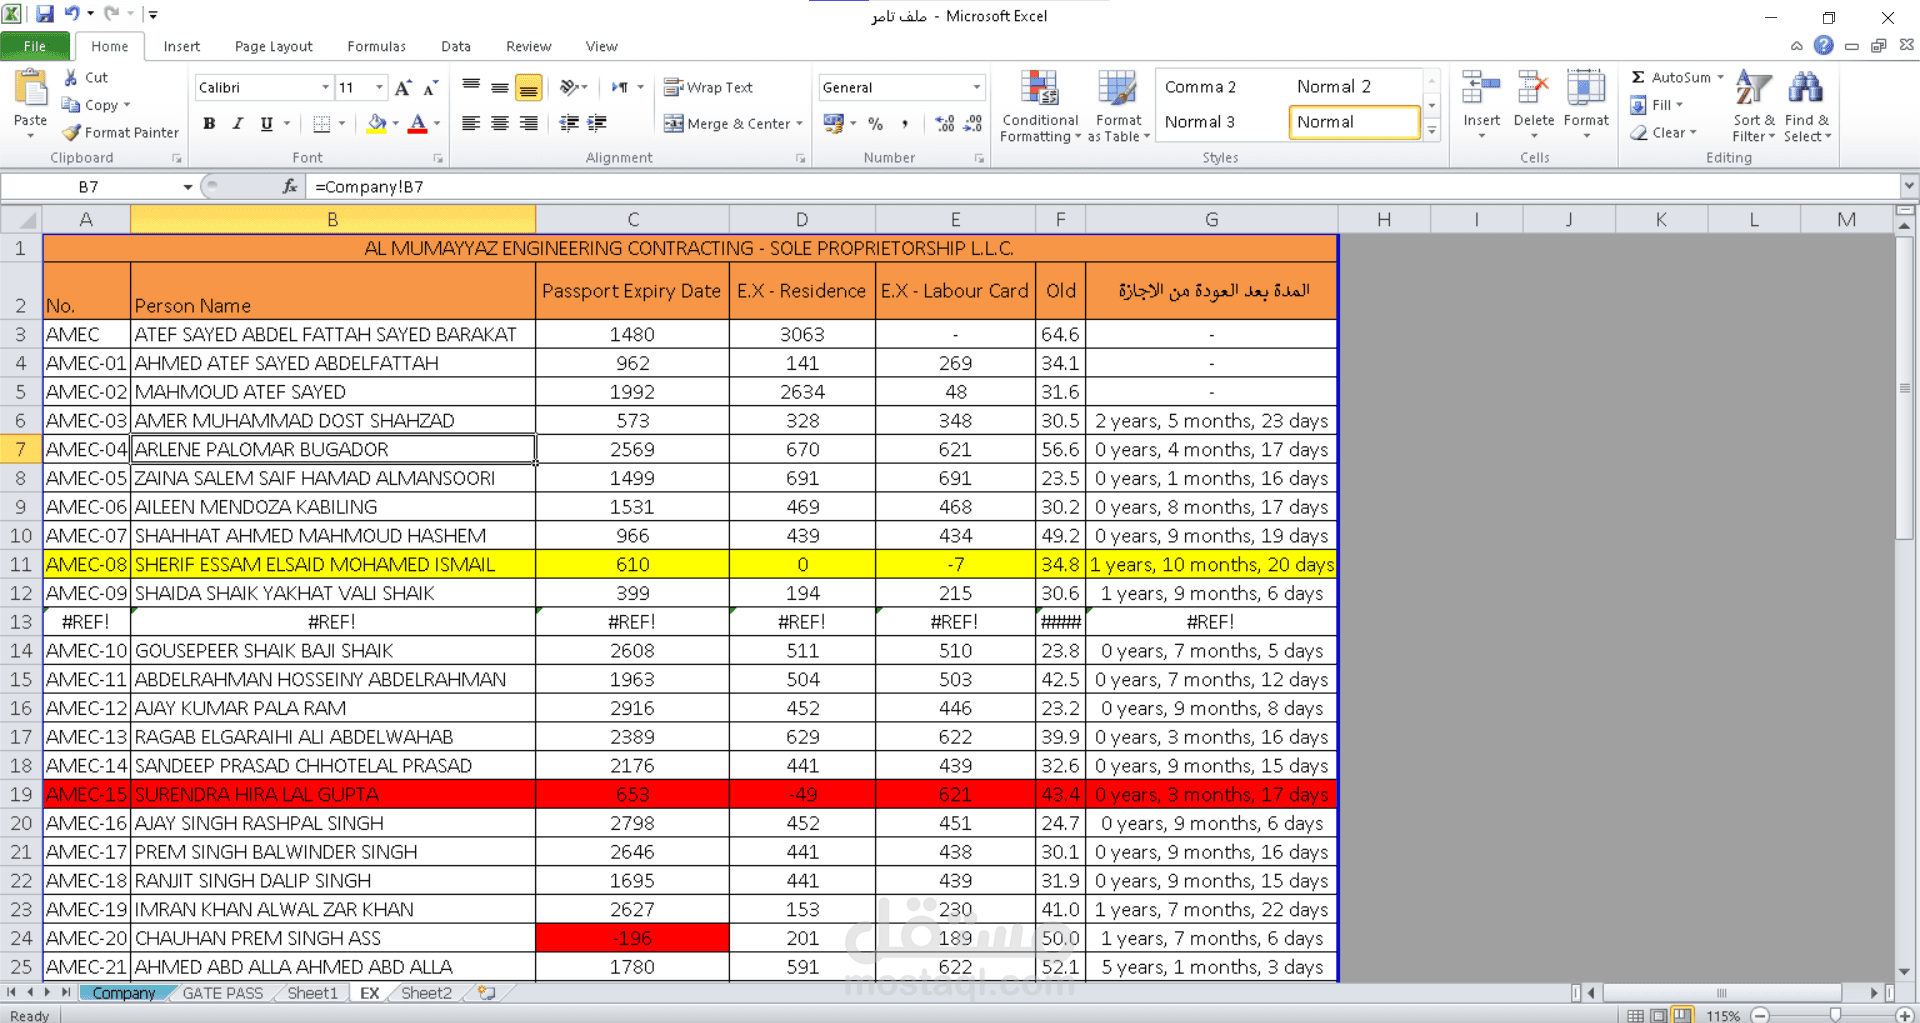Open the GATE PASS sheet tab
This screenshot has width=1920, height=1023.
pyautogui.click(x=222, y=993)
